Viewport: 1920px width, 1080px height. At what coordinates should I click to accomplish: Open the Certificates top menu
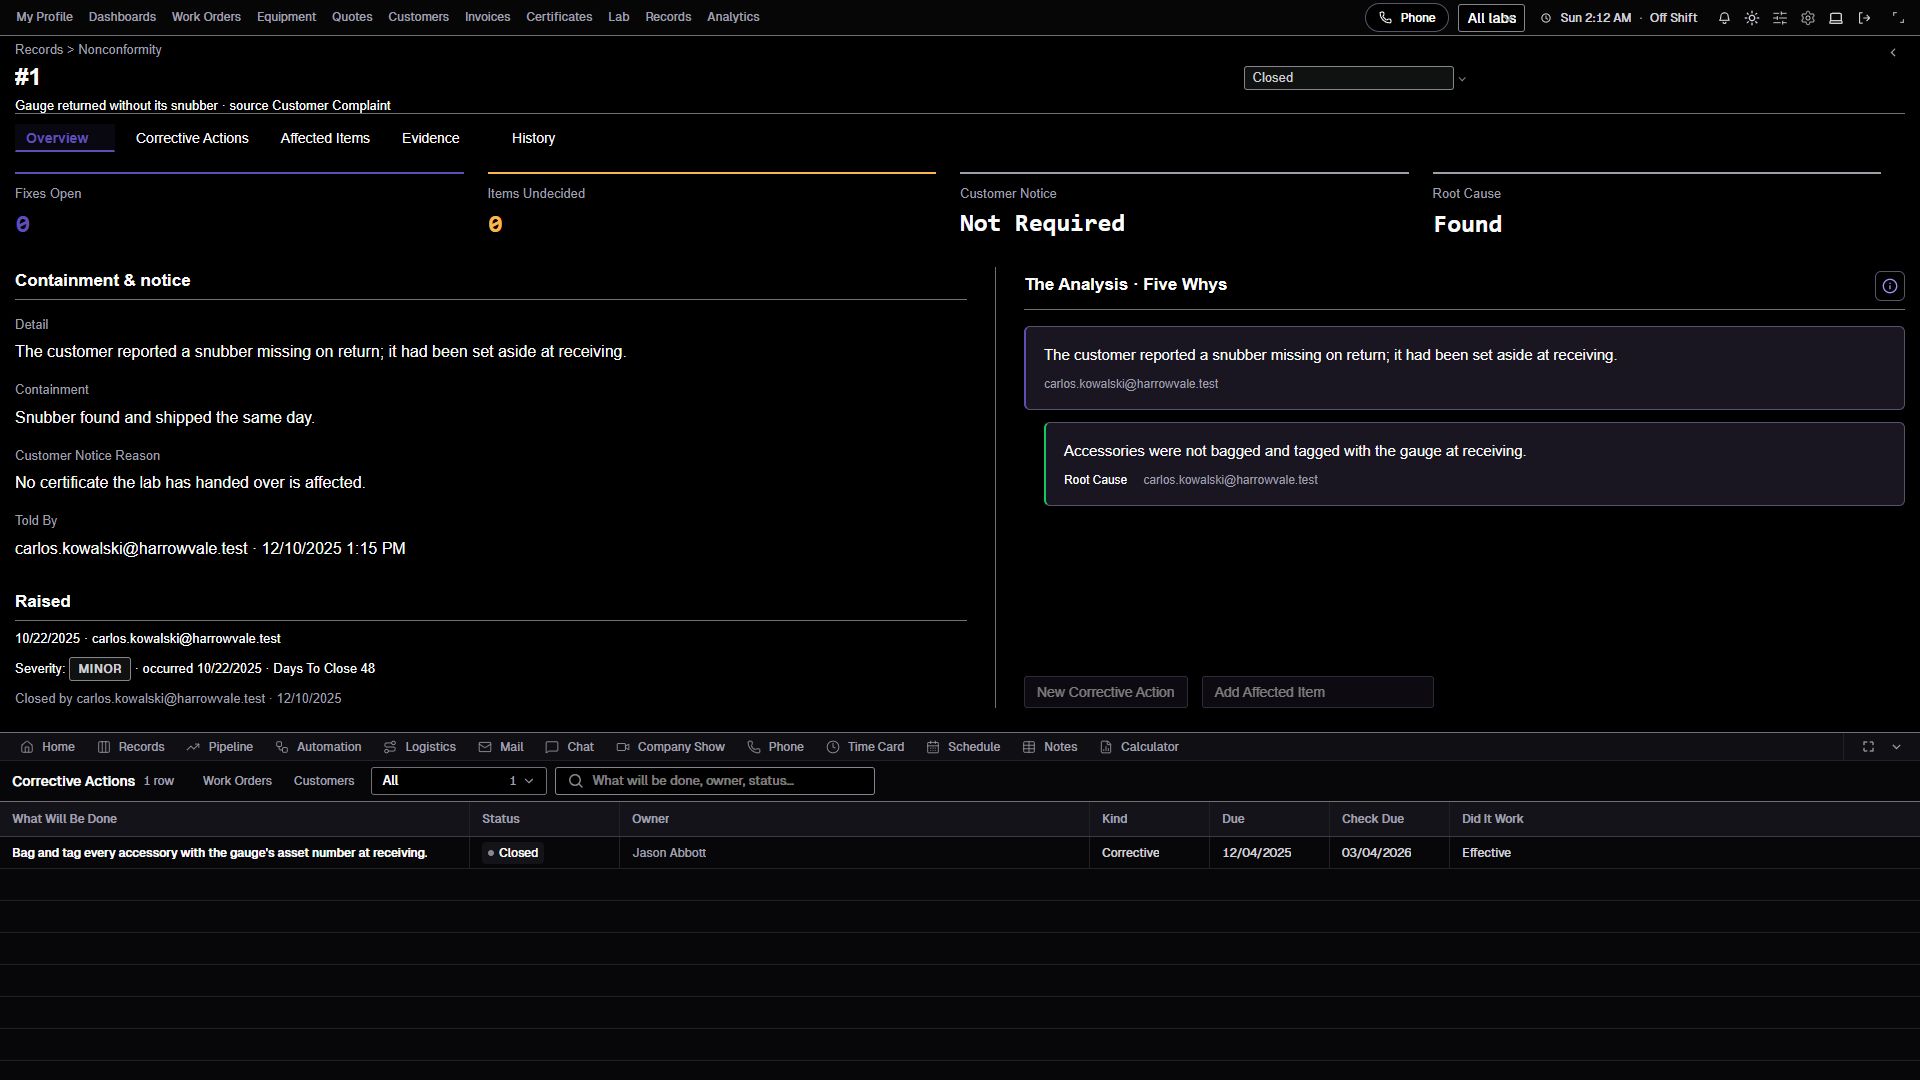click(x=559, y=17)
